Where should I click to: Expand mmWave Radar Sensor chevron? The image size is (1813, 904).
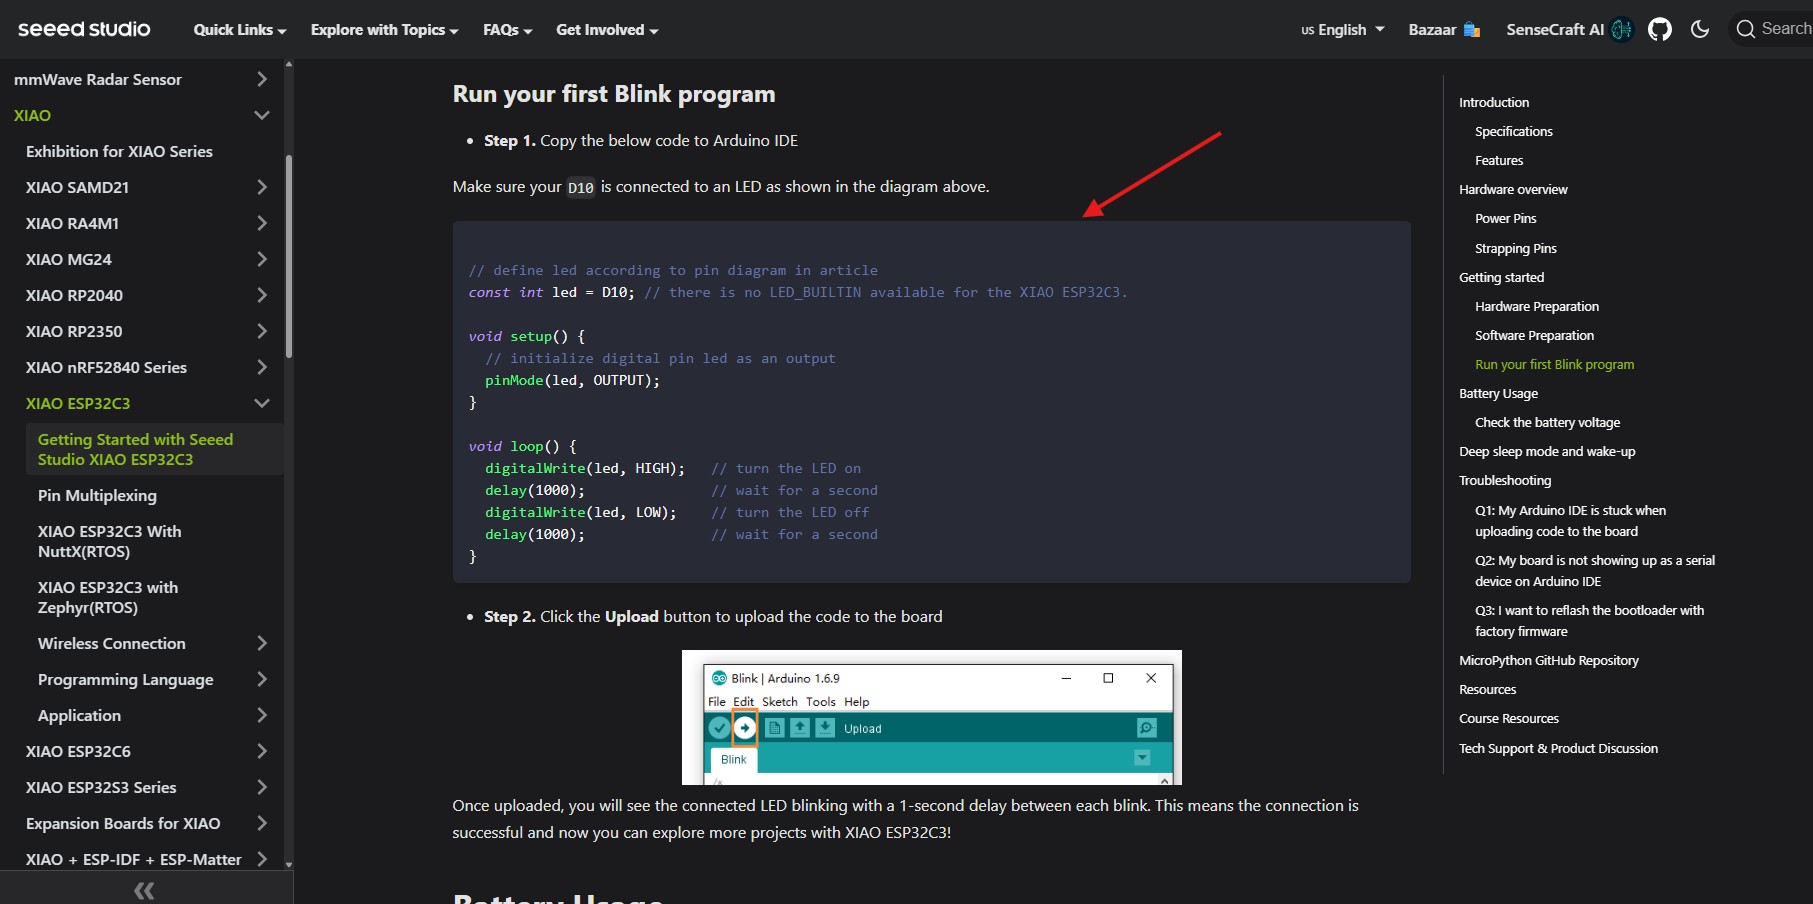tap(262, 79)
